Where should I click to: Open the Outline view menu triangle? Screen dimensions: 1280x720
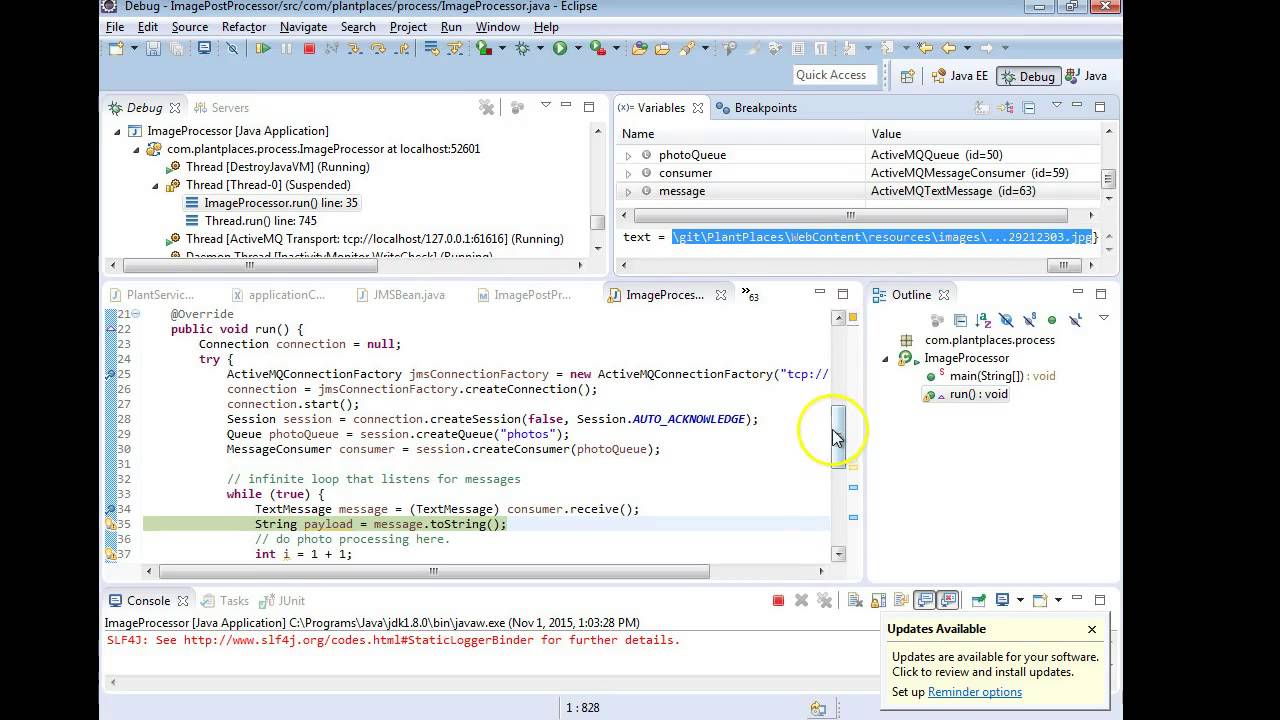click(x=1104, y=318)
